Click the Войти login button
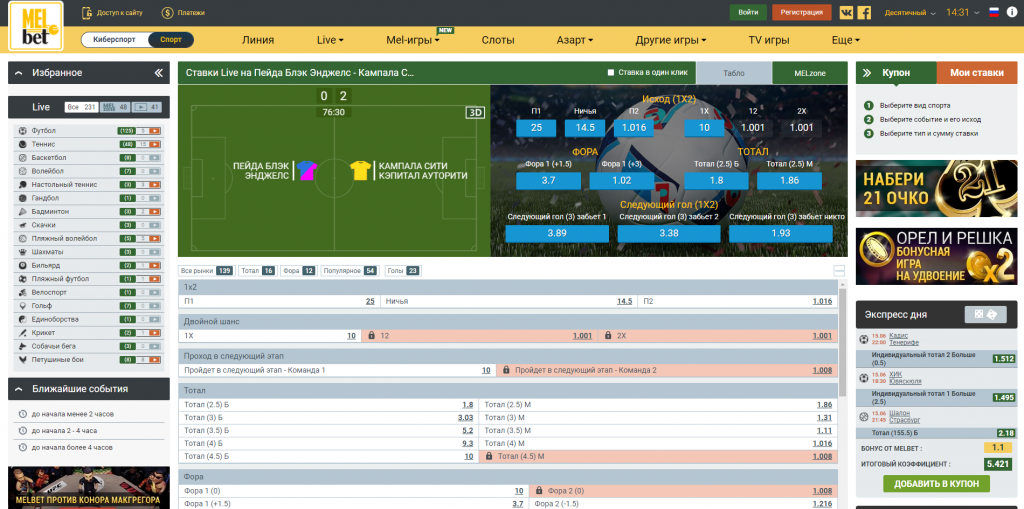Image resolution: width=1024 pixels, height=509 pixels. pos(748,12)
